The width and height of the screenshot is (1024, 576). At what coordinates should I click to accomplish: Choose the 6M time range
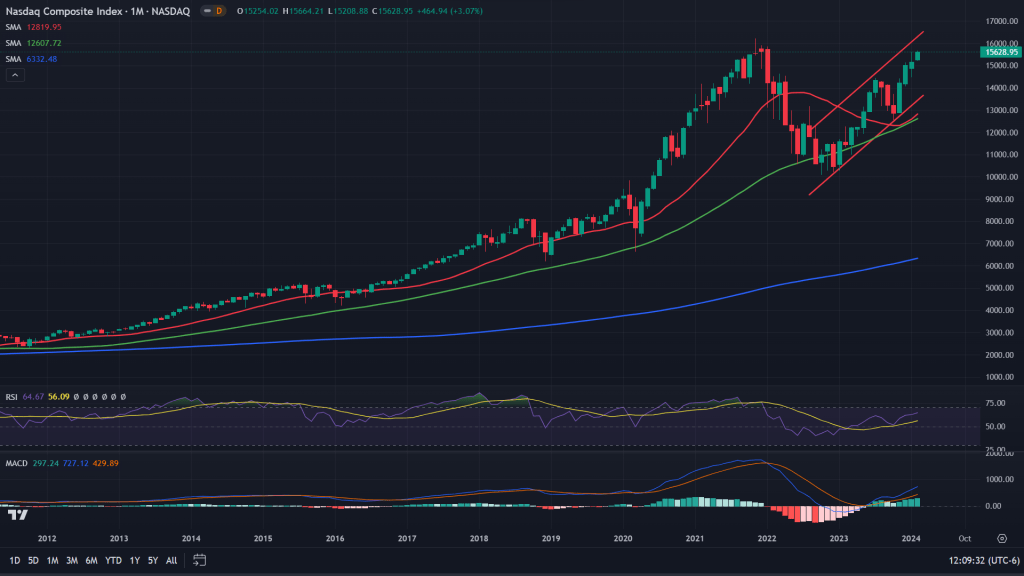[x=91, y=560]
